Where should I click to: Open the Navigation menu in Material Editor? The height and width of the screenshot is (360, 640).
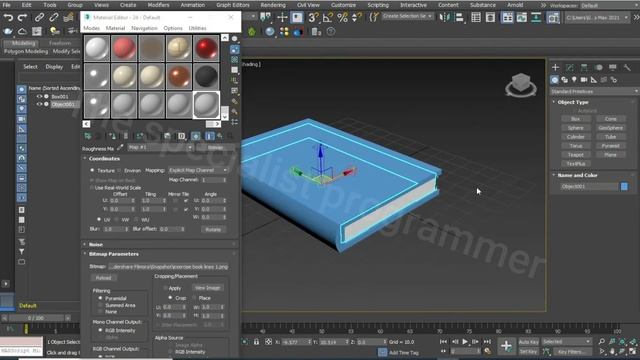144,28
